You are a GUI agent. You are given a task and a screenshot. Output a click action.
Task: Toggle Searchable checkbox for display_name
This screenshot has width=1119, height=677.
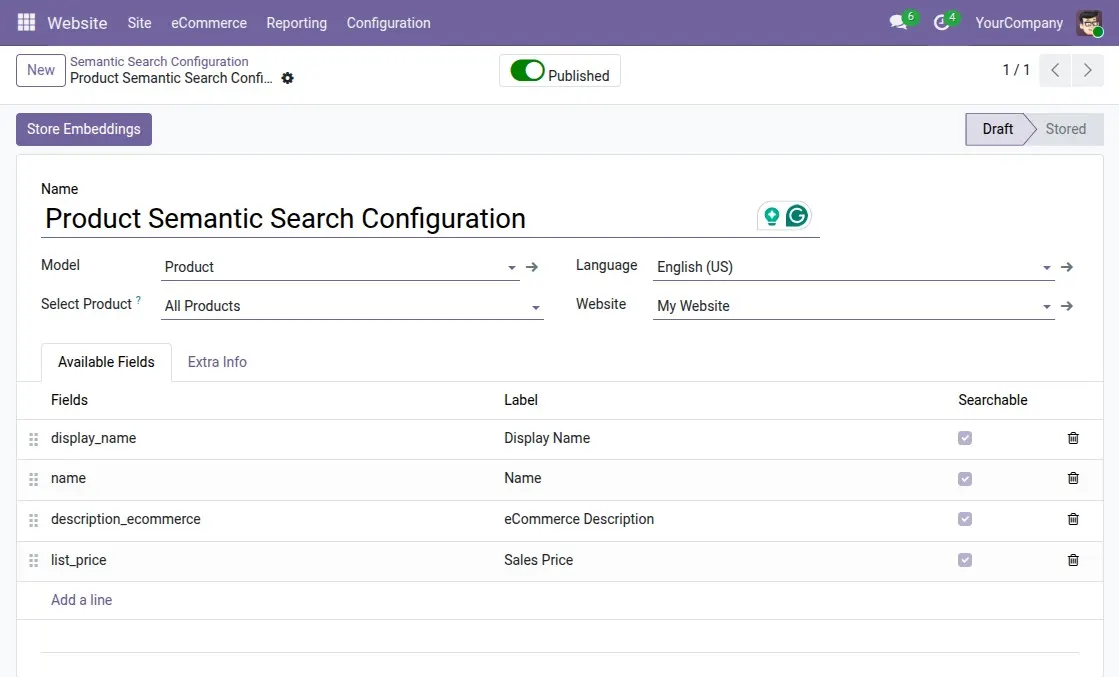[x=965, y=438]
